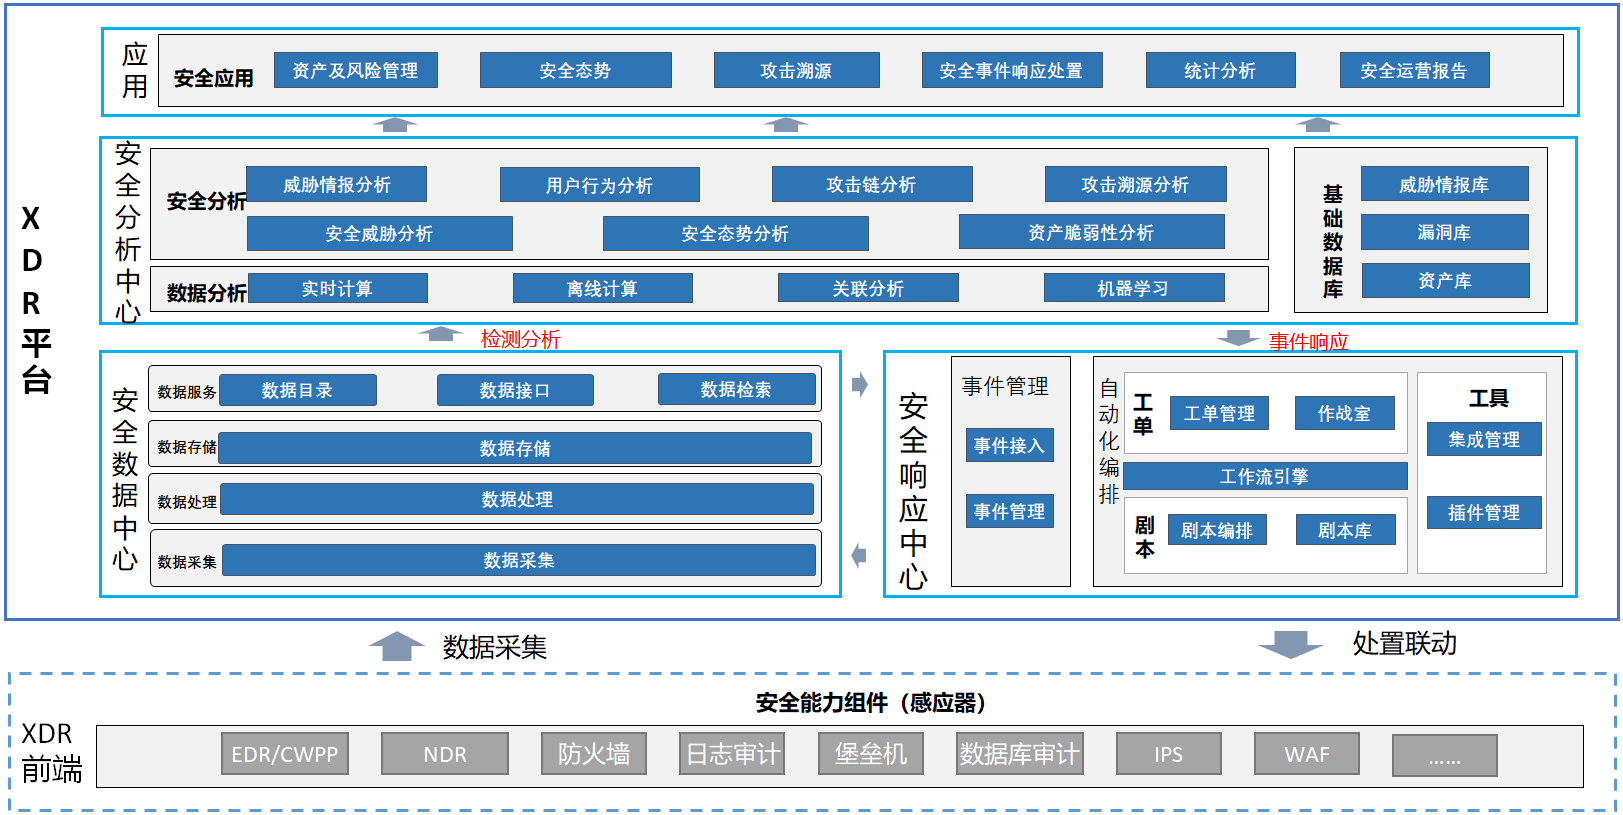Click the 工单管理 box
1623x815 pixels.
coord(1219,414)
